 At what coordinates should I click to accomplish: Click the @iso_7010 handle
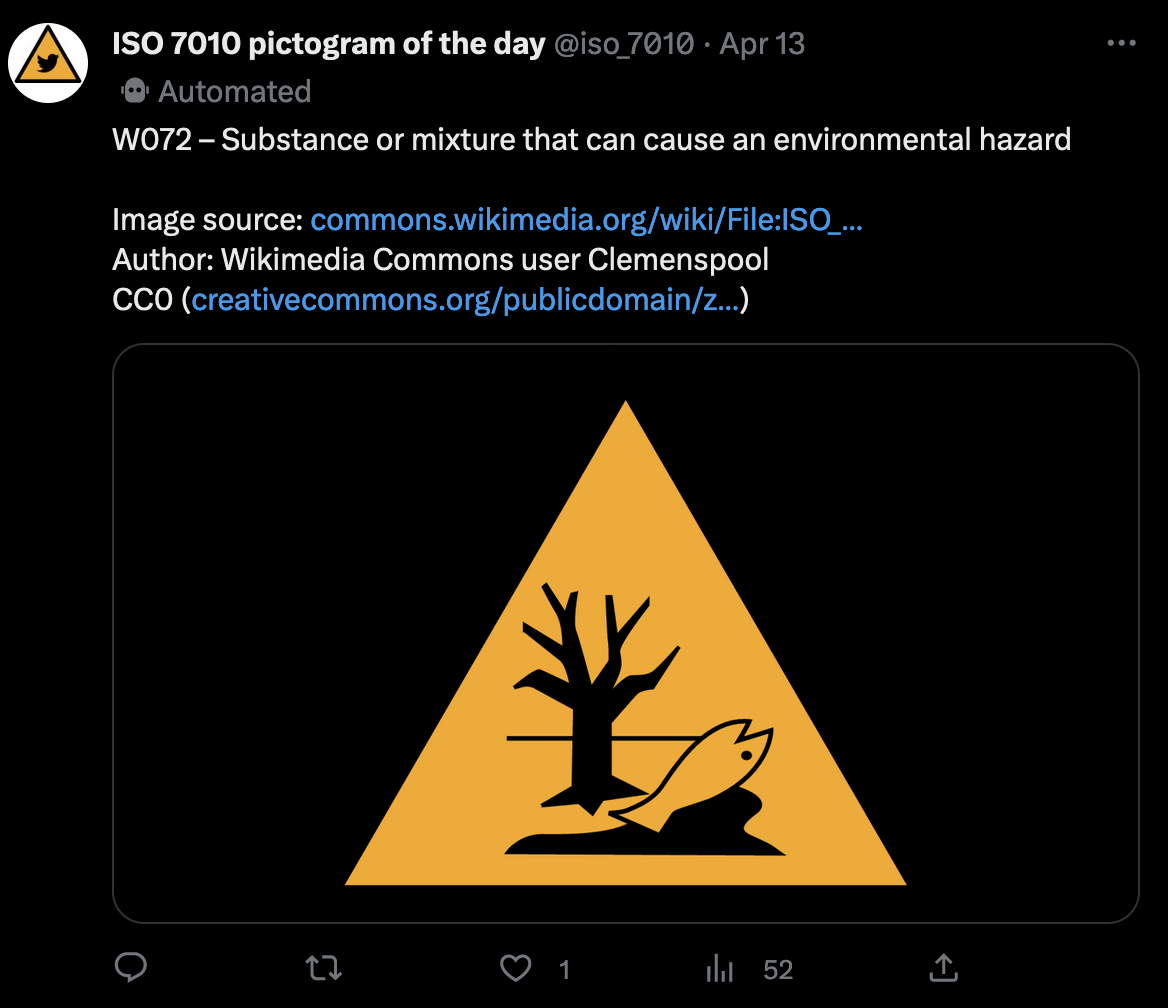pos(624,44)
